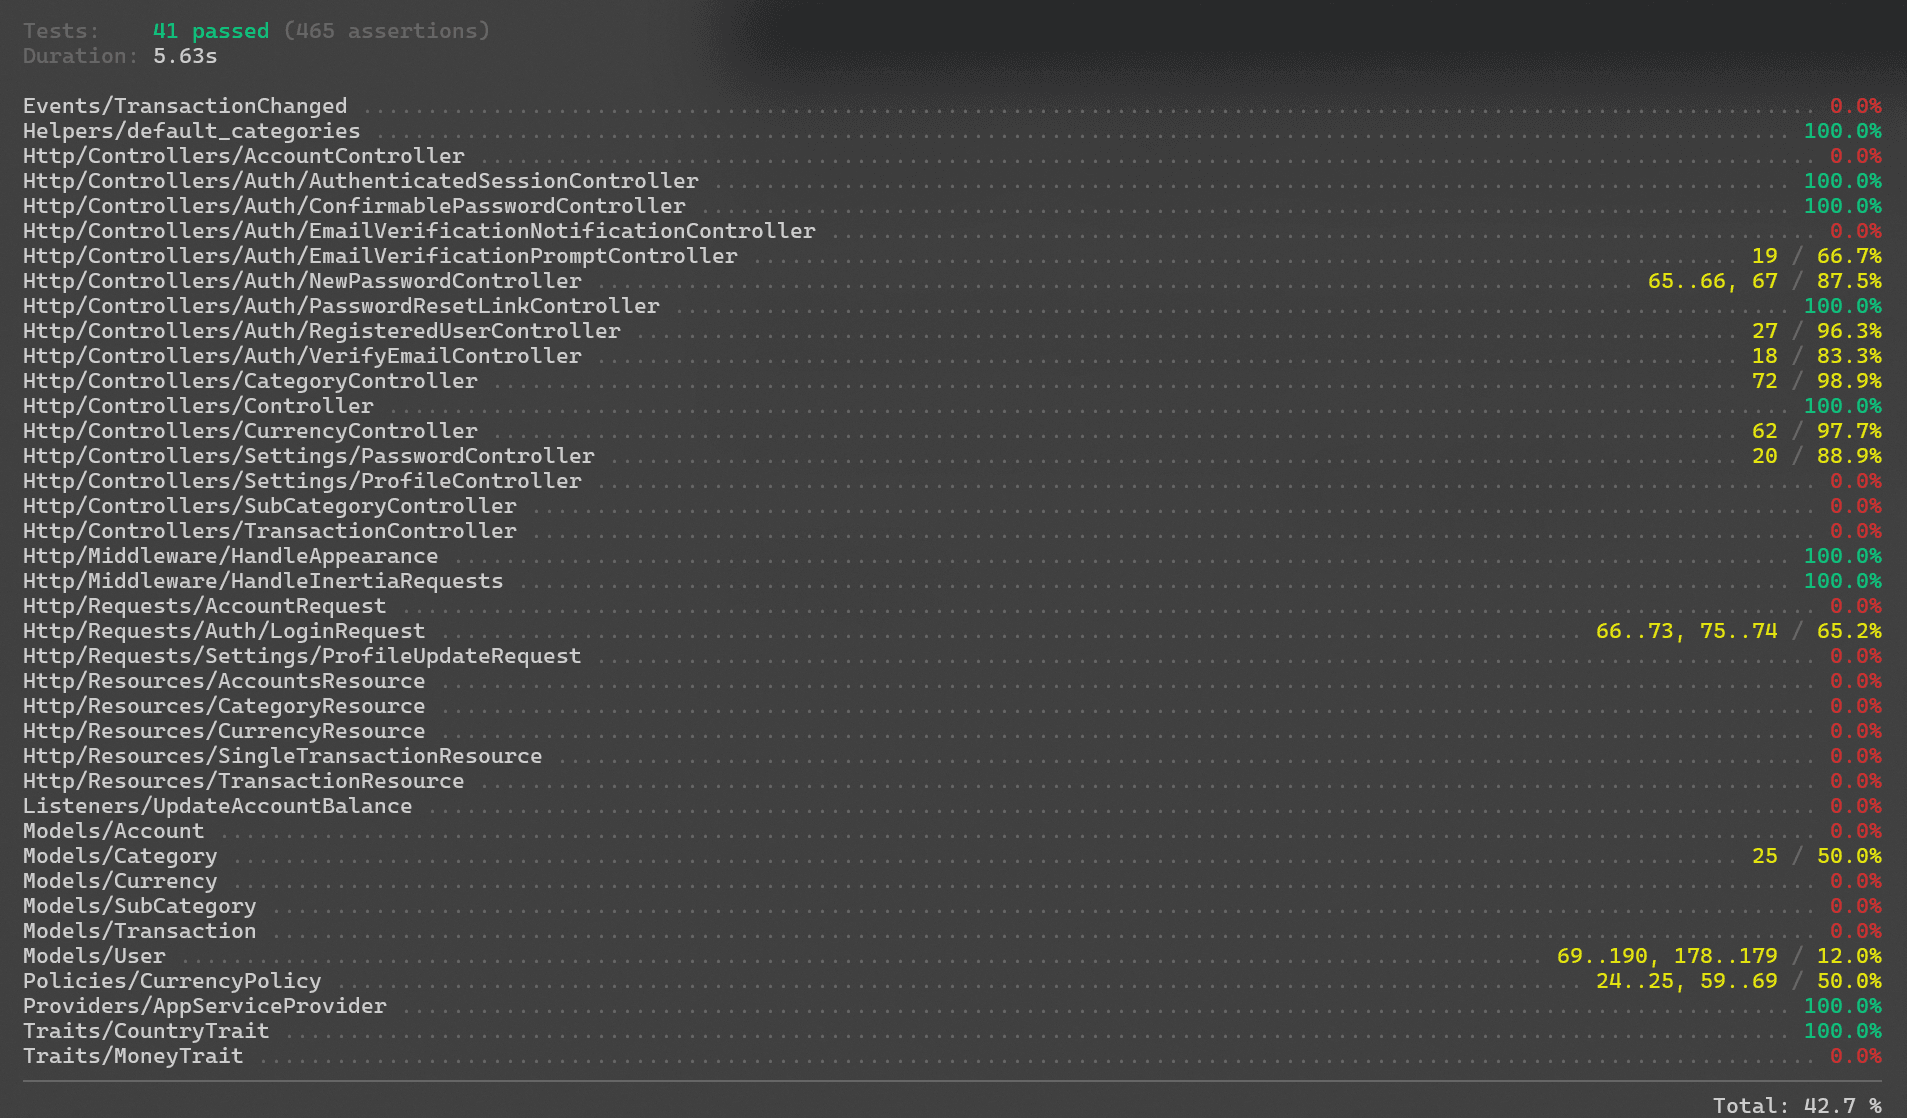Click Http/Controllers/AccountController line
The height and width of the screenshot is (1118, 1907).
click(x=243, y=155)
